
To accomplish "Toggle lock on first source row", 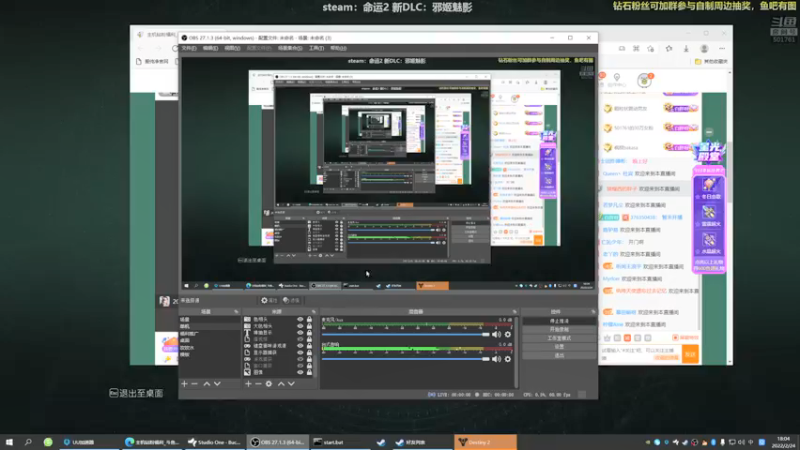I will (309, 319).
